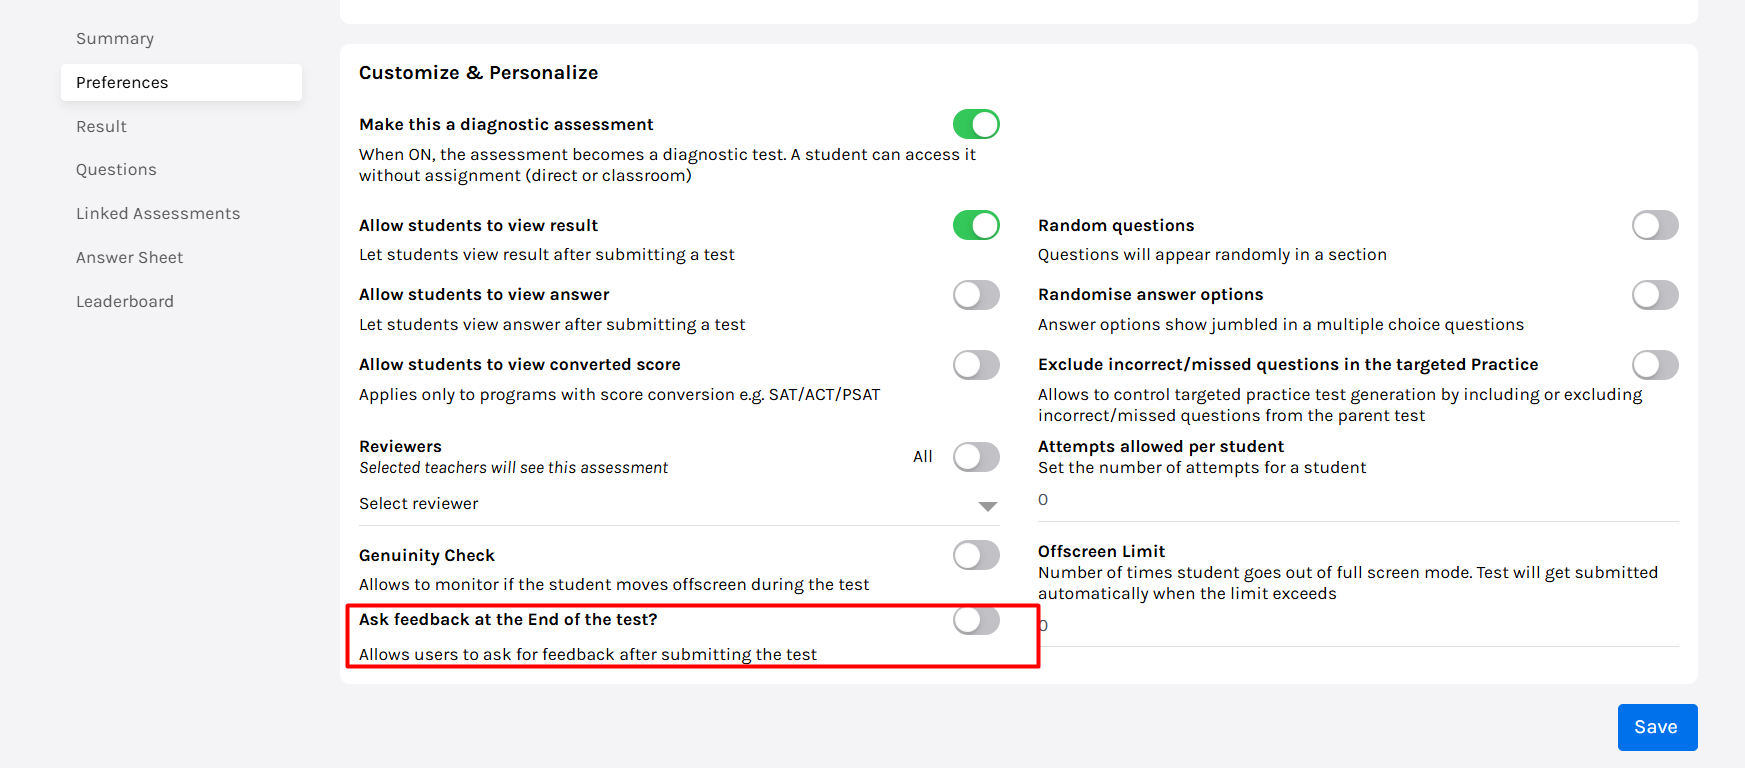Viewport: 1745px width, 768px height.
Task: Enable Allow students to view answer
Action: coord(976,295)
